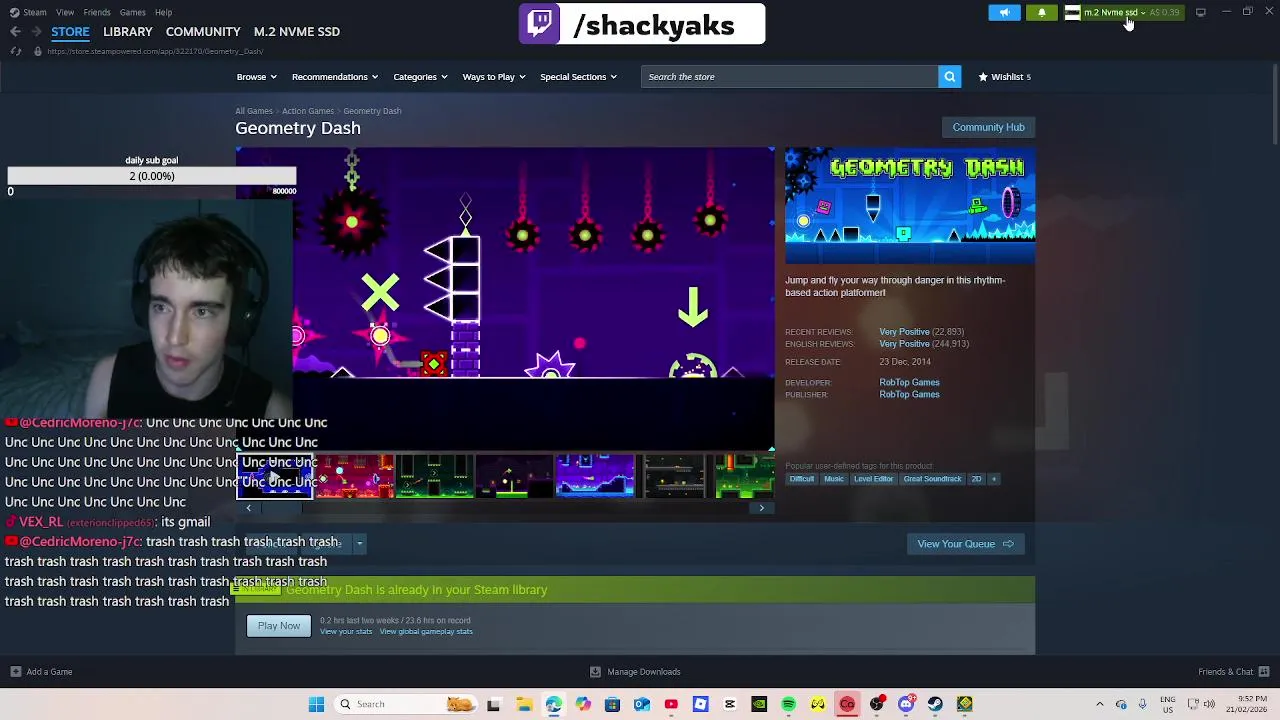
Task: Show hidden system tray icons
Action: (x=1100, y=704)
